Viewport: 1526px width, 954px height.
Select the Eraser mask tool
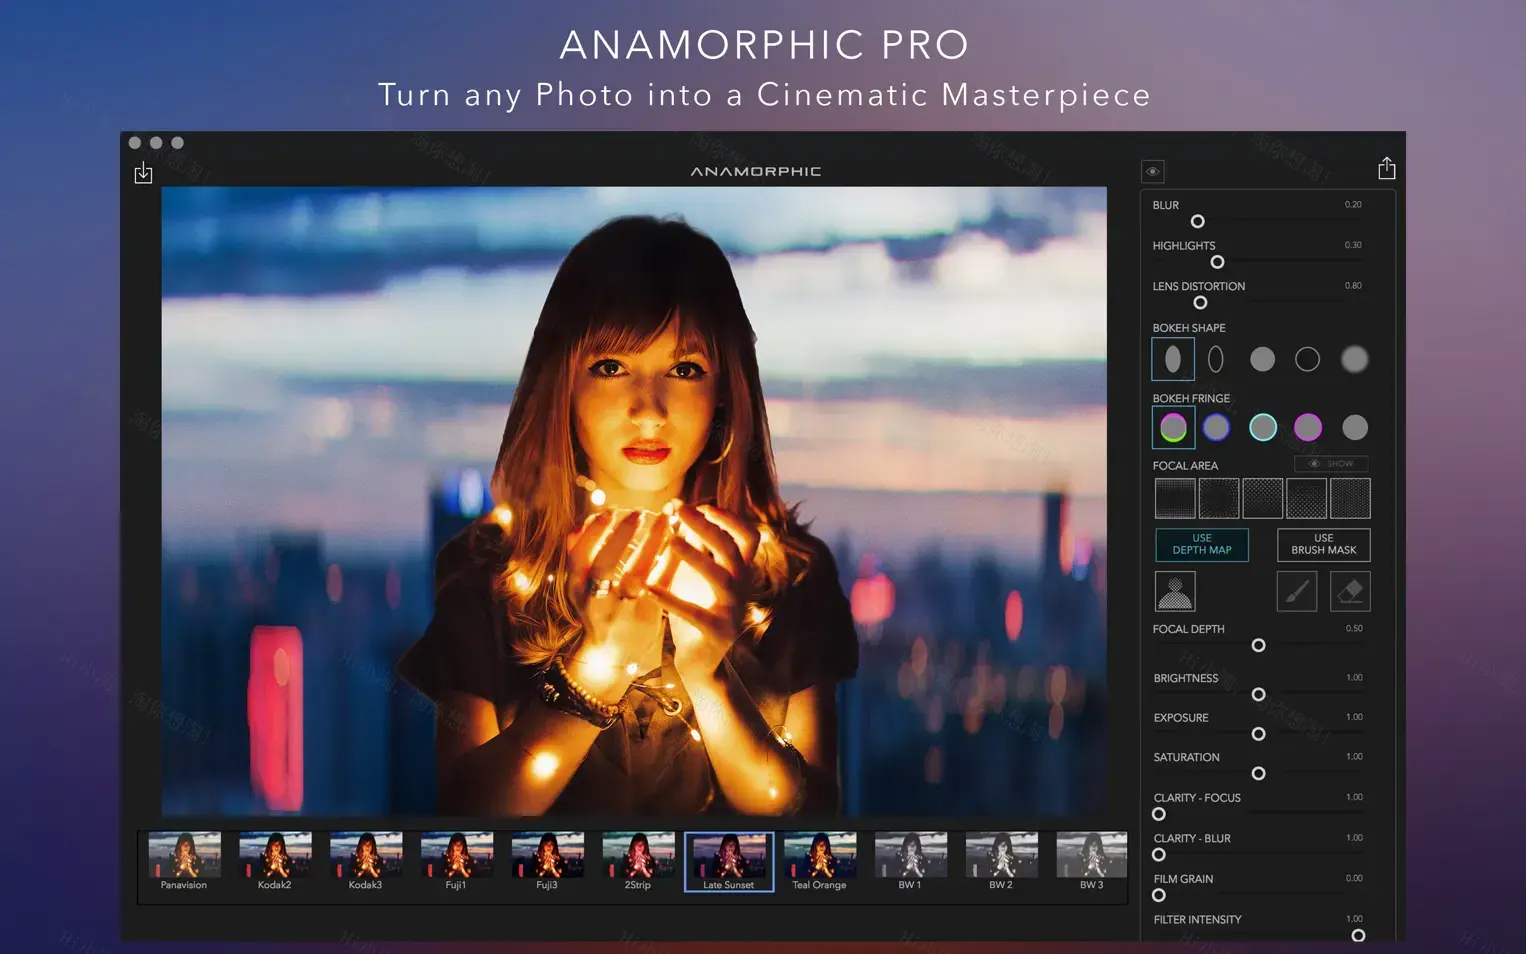(1350, 591)
